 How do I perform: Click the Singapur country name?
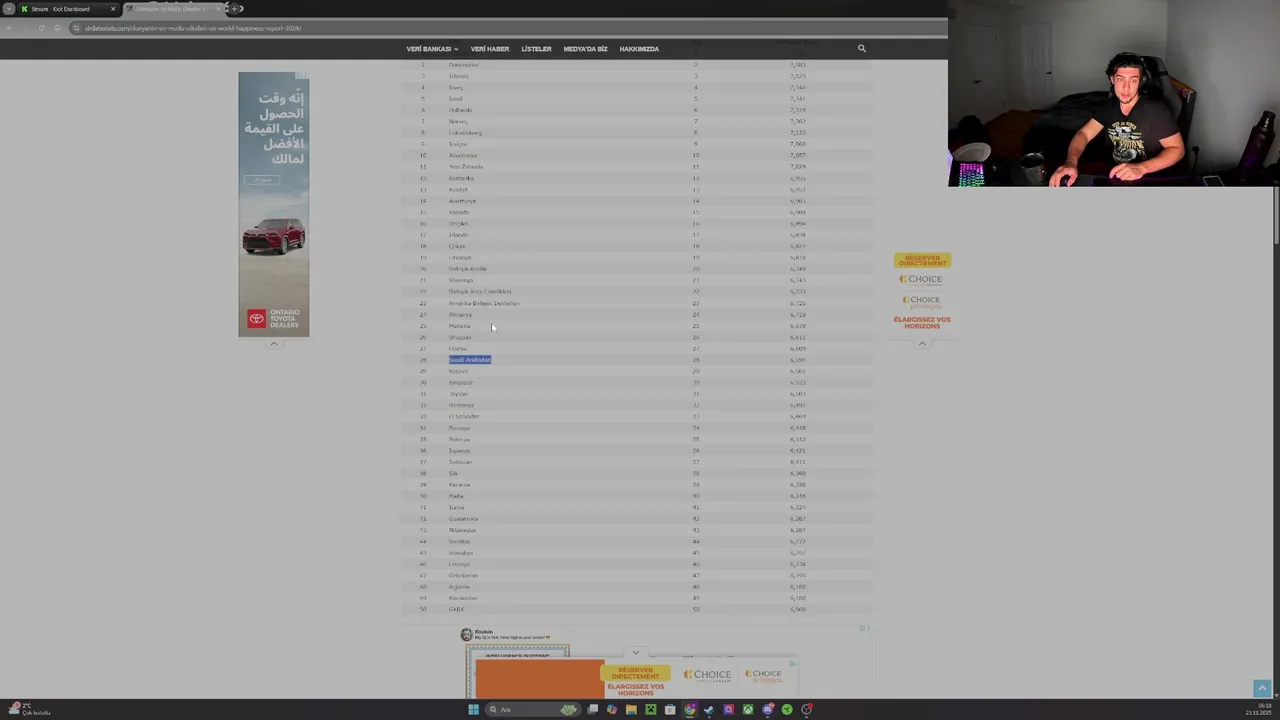point(460,382)
